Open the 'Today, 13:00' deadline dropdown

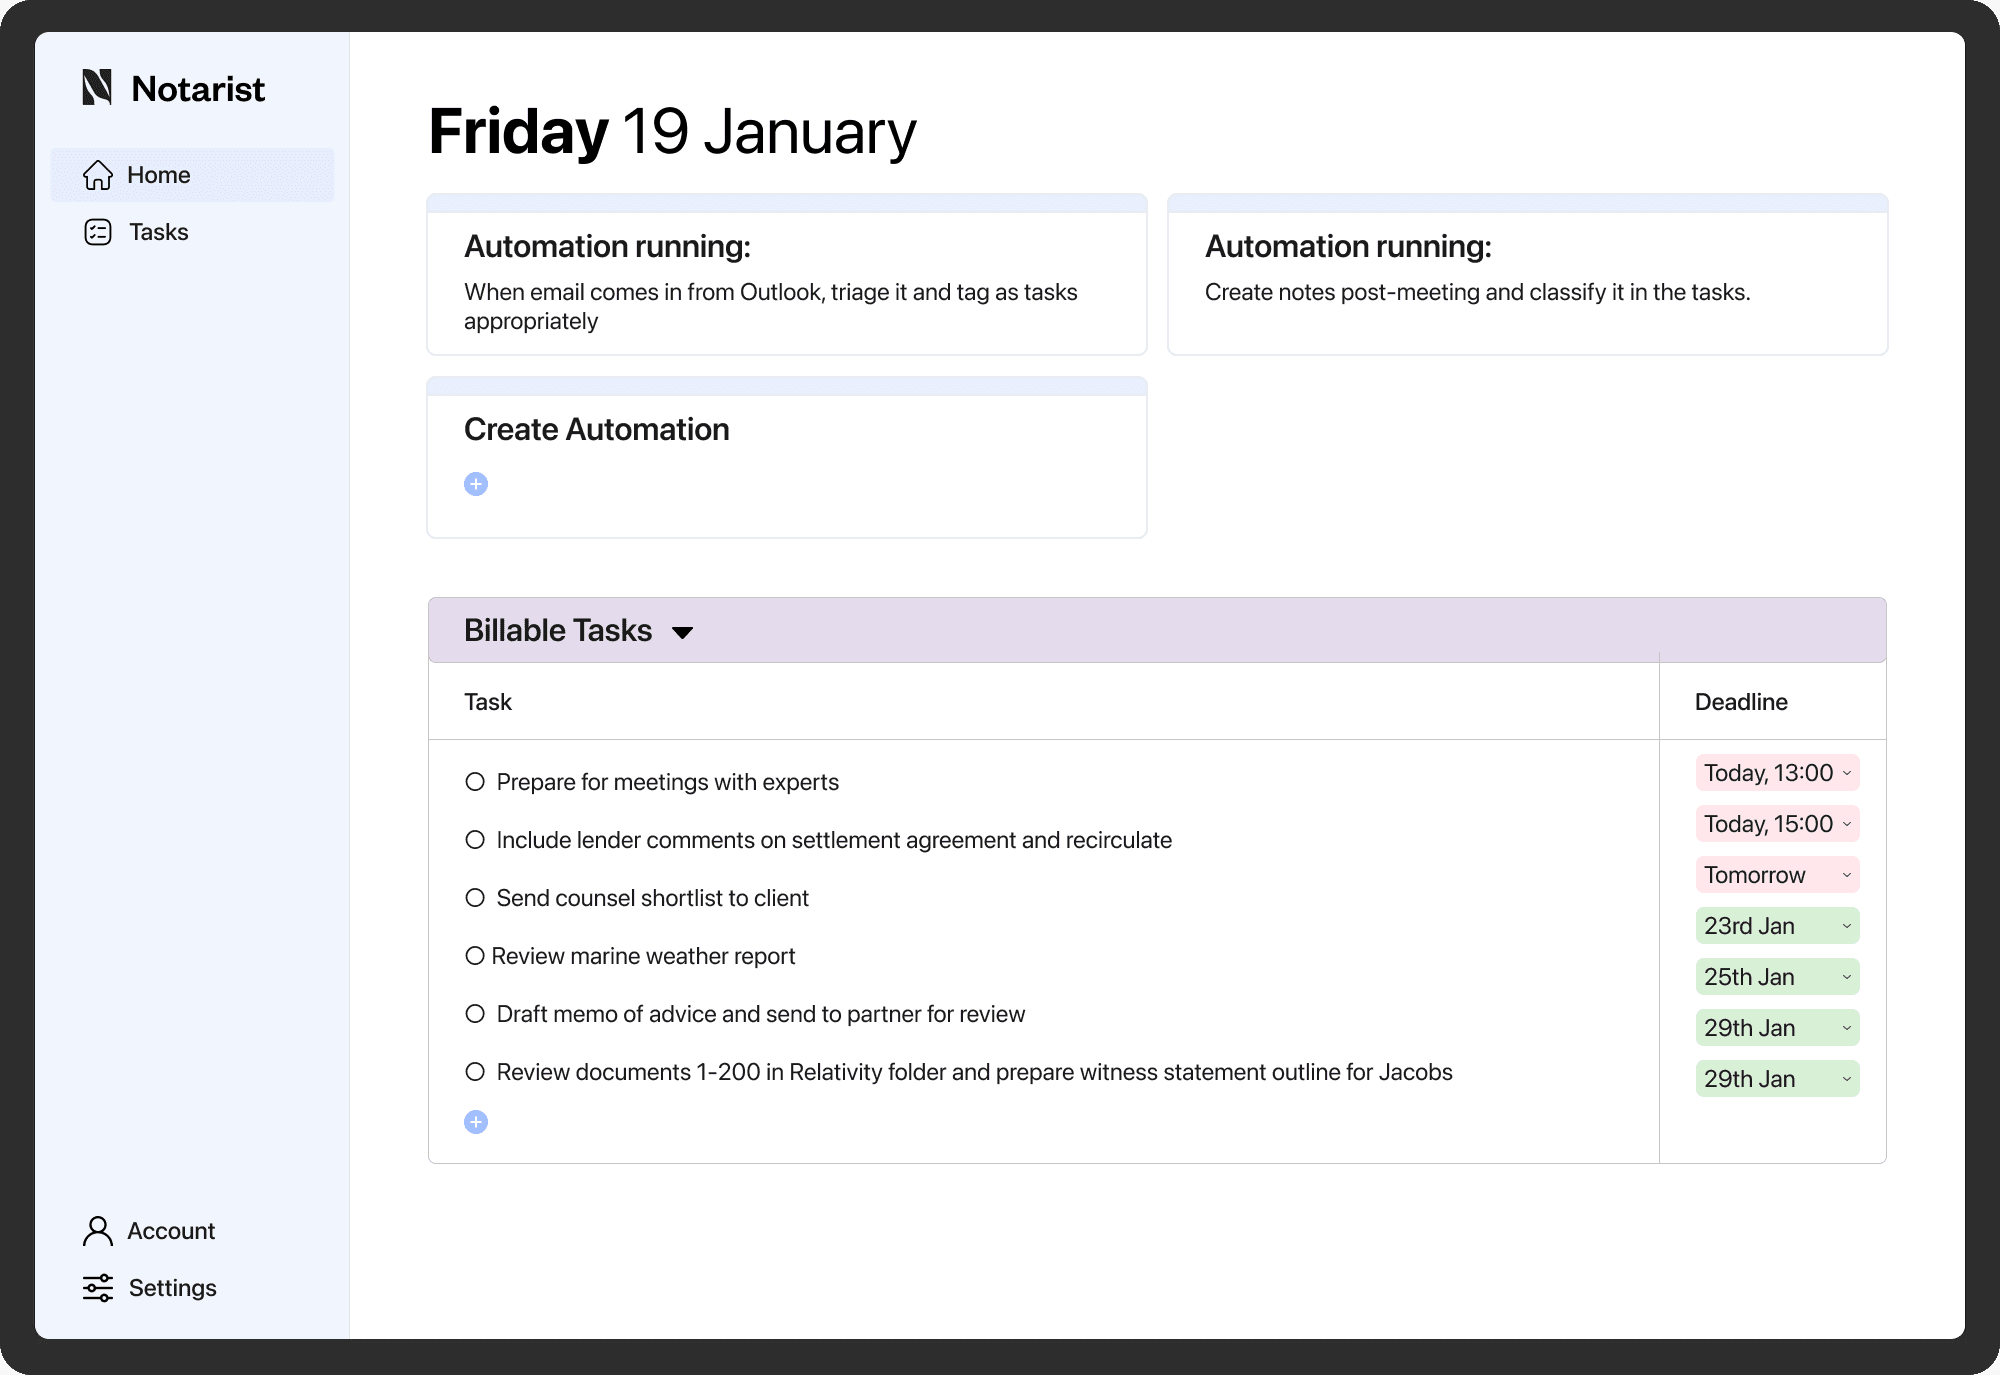pyautogui.click(x=1777, y=773)
